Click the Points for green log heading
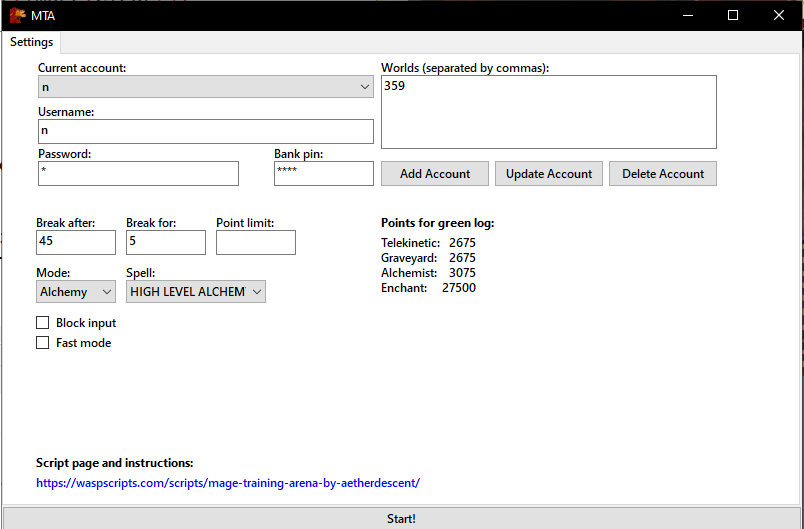This screenshot has width=804, height=529. point(437,223)
